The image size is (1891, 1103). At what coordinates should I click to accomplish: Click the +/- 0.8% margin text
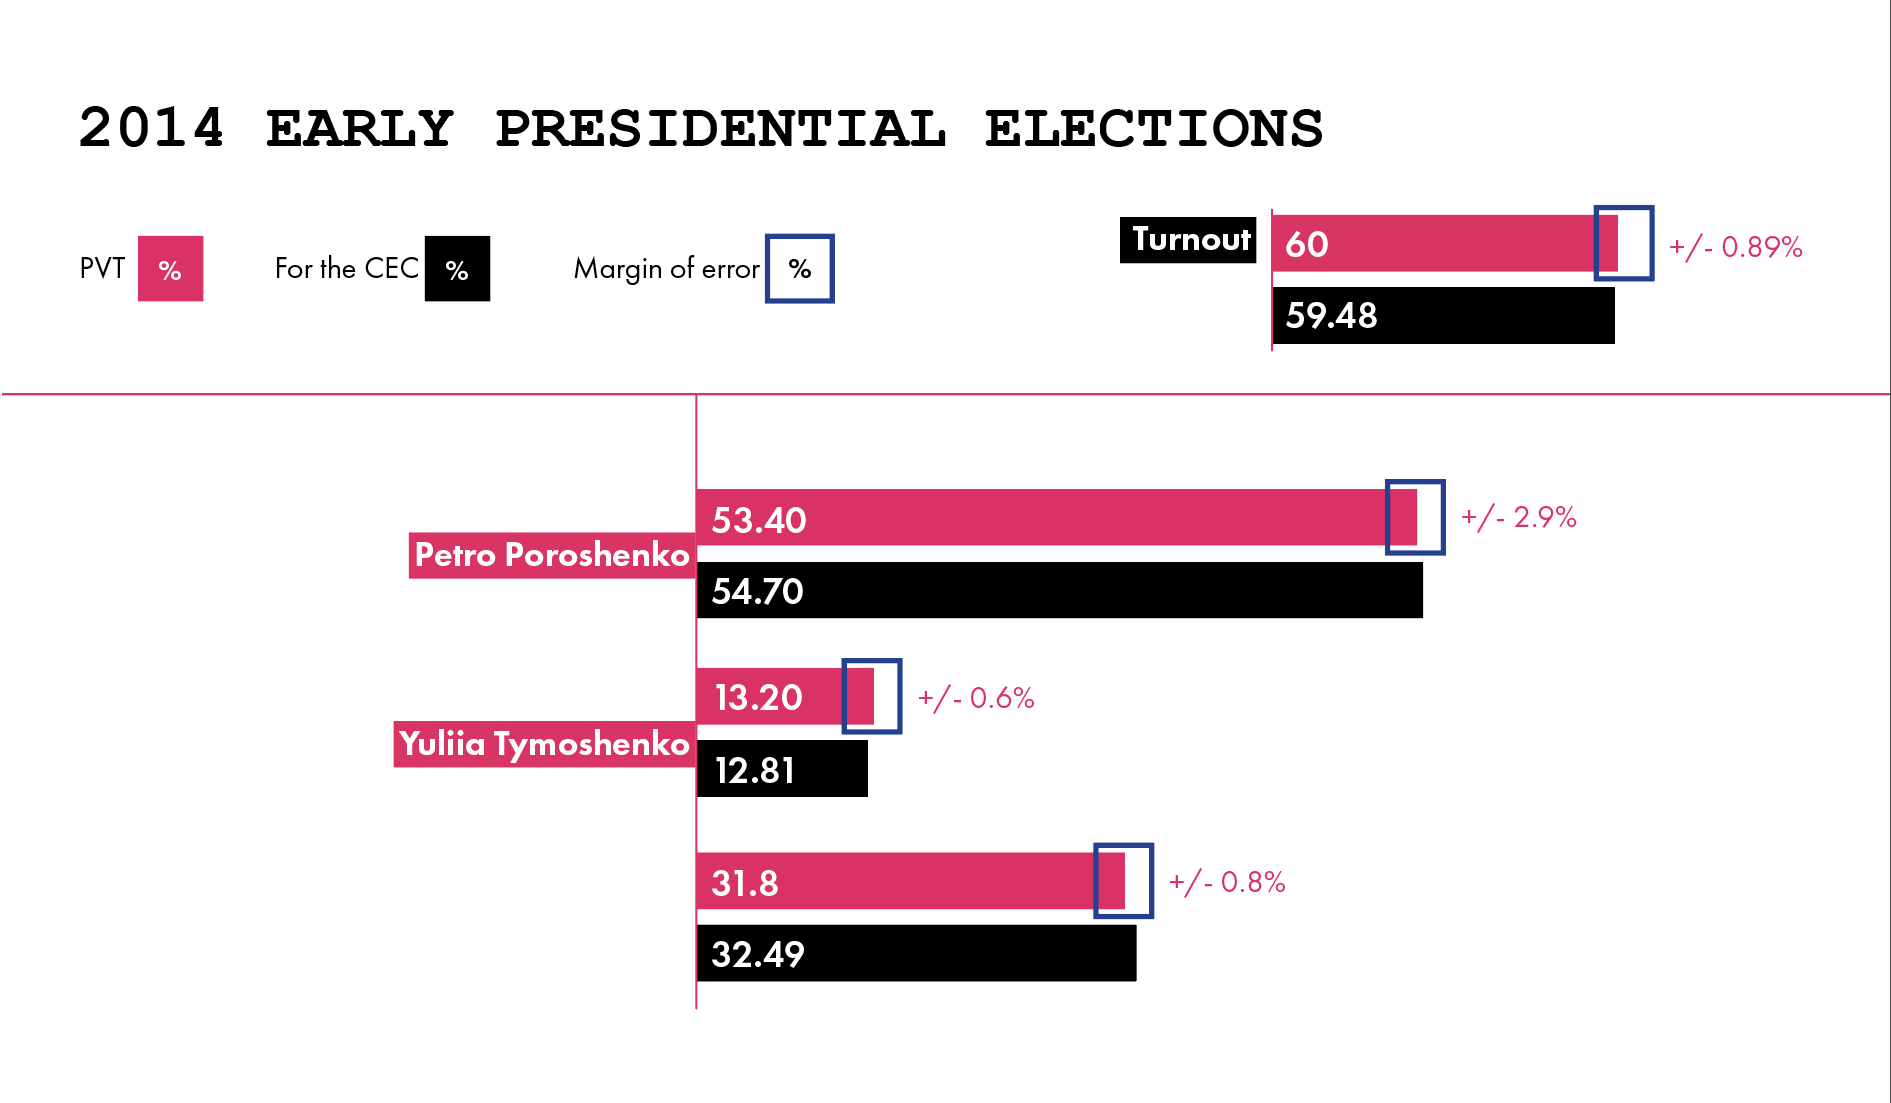click(1226, 882)
